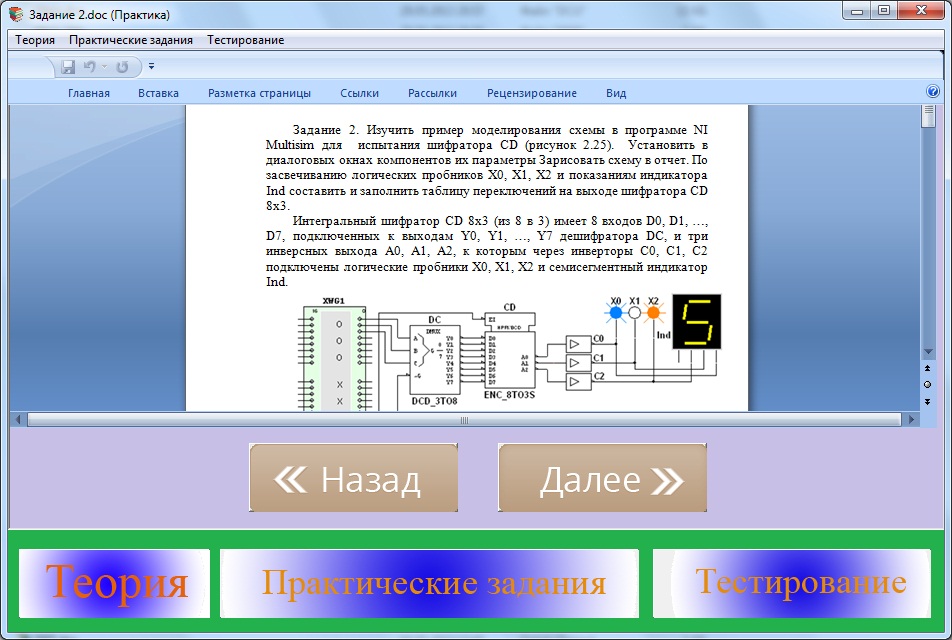Click the blue X0 logic probe in diagram
The height and width of the screenshot is (640, 952).
[x=616, y=312]
